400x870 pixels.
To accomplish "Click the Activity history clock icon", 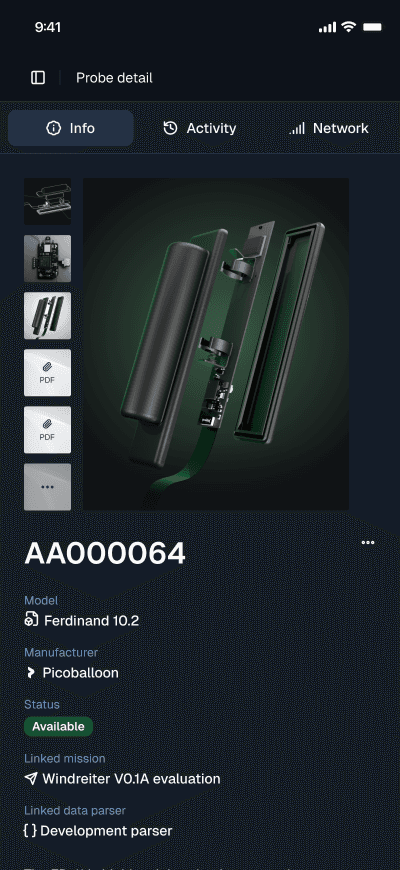I will point(170,128).
